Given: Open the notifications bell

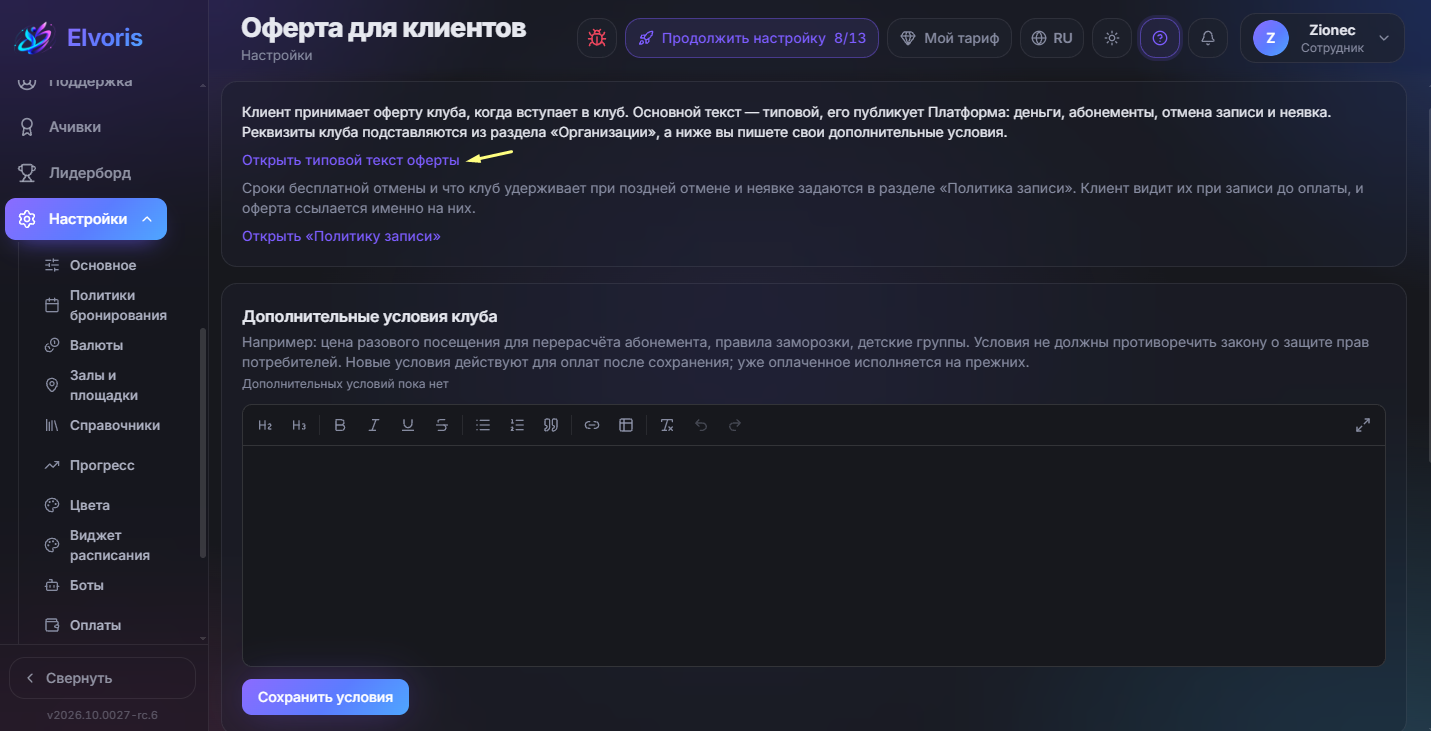Looking at the screenshot, I should (x=1208, y=38).
